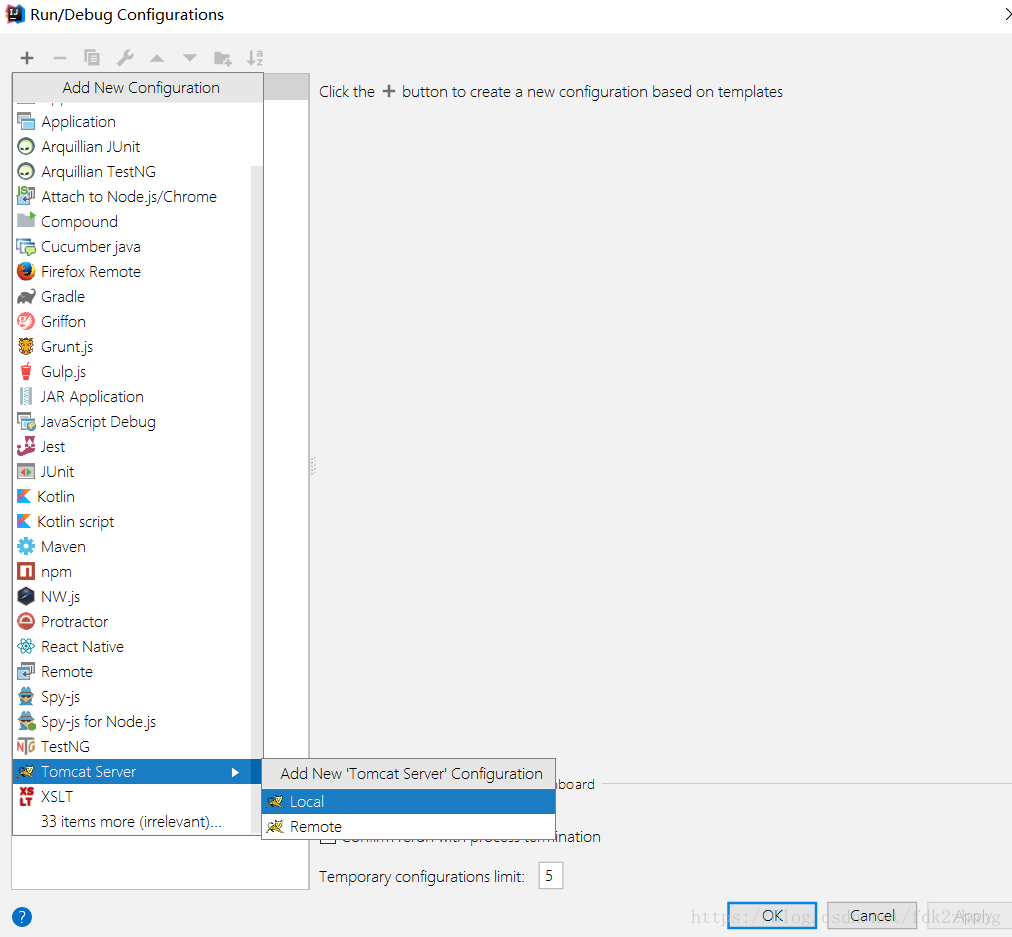
Task: Select Spy-js entry
Action: 132,697
